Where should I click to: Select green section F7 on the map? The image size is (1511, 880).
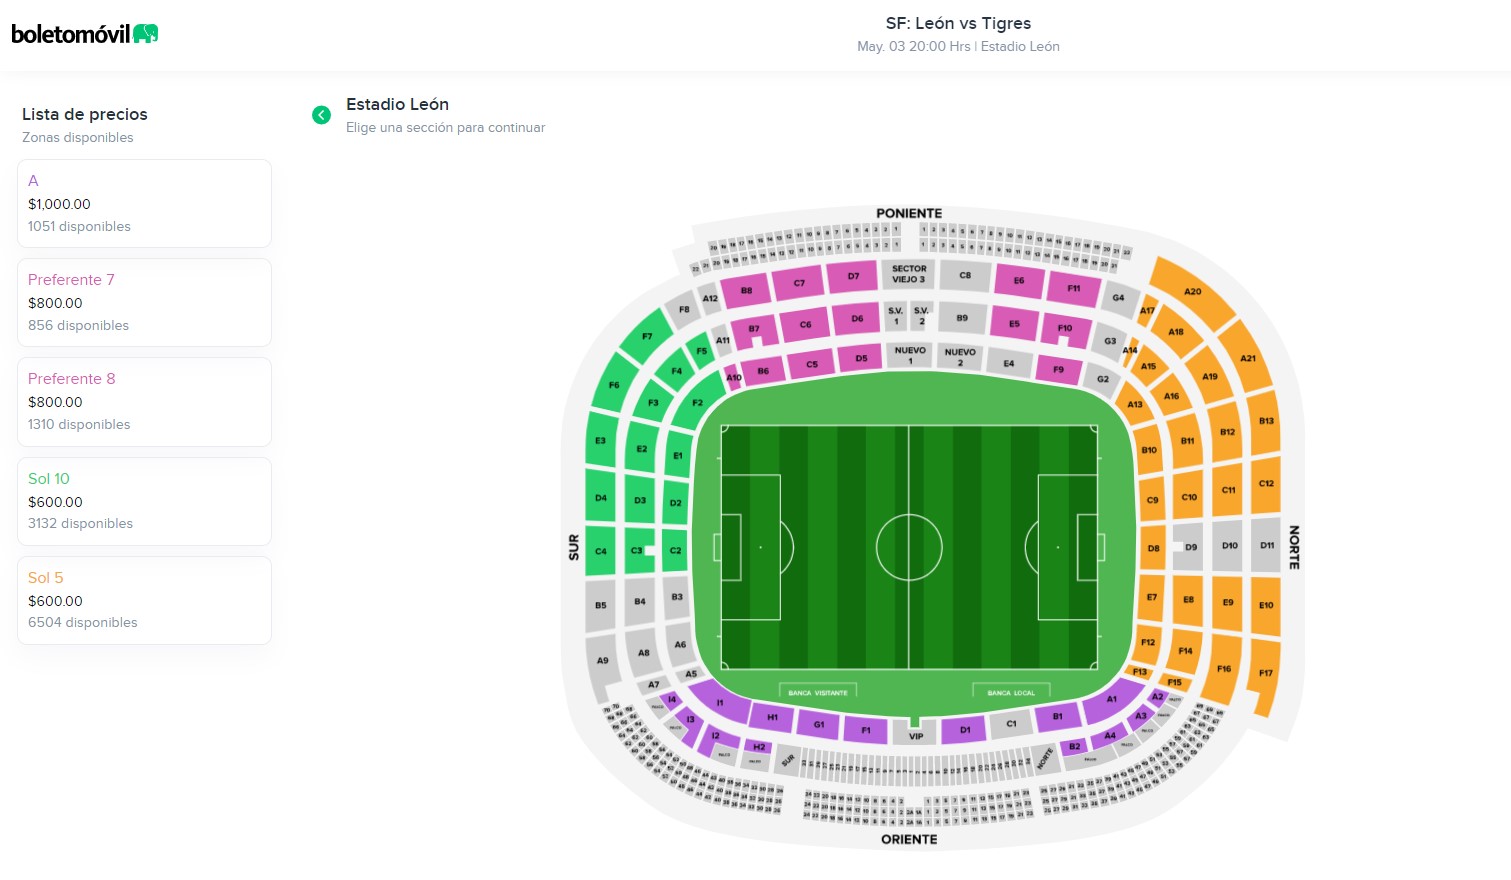tap(647, 337)
